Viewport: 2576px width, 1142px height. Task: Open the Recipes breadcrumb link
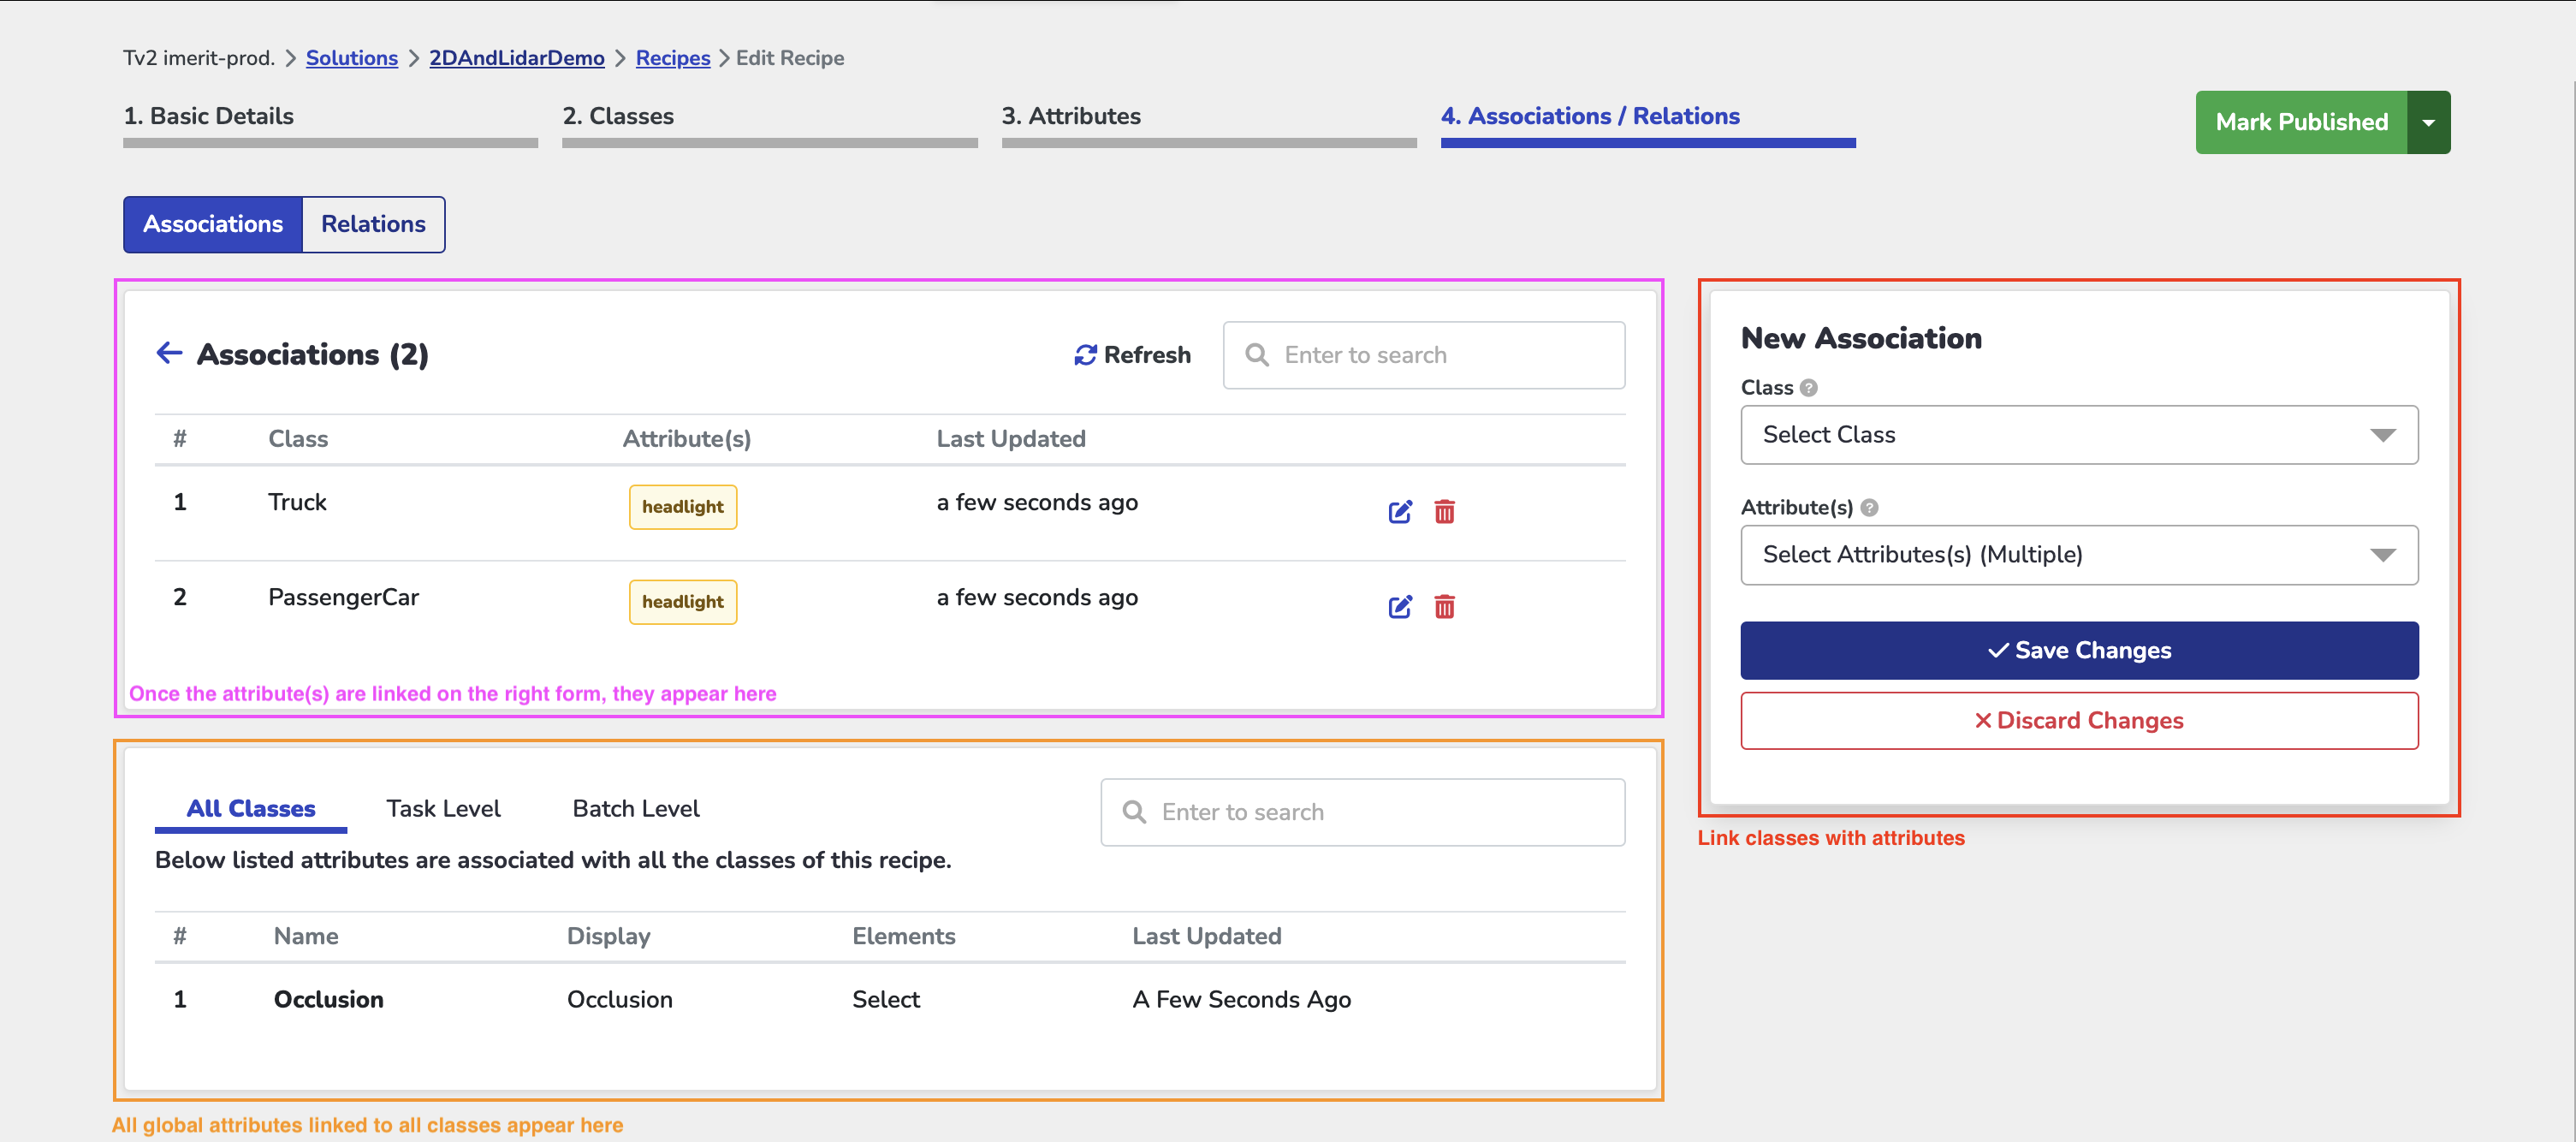[672, 58]
